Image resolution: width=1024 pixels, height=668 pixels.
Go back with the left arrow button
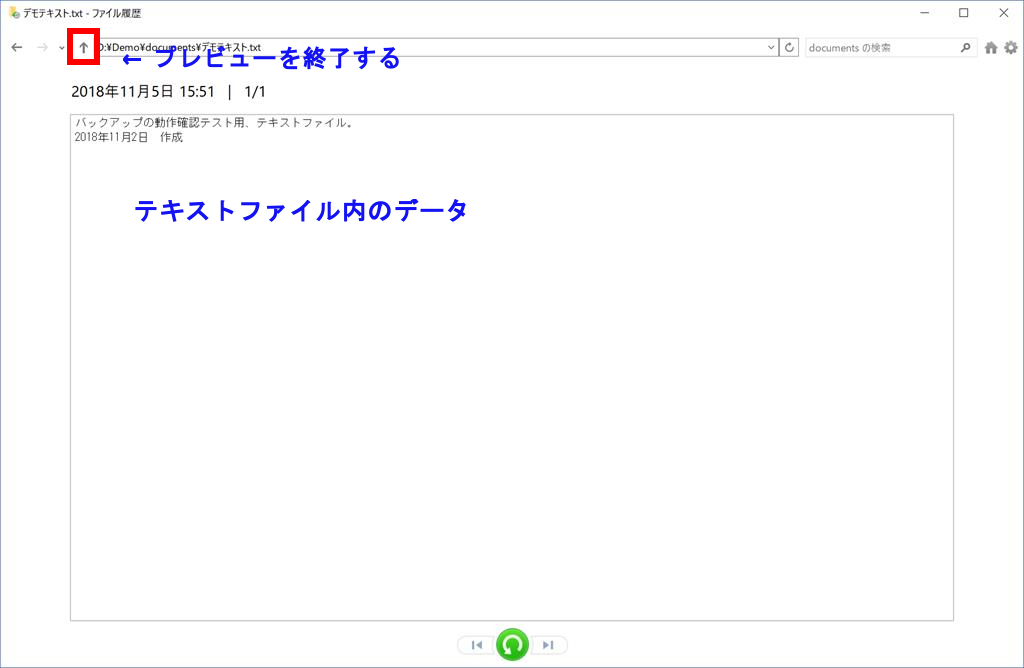tap(17, 47)
